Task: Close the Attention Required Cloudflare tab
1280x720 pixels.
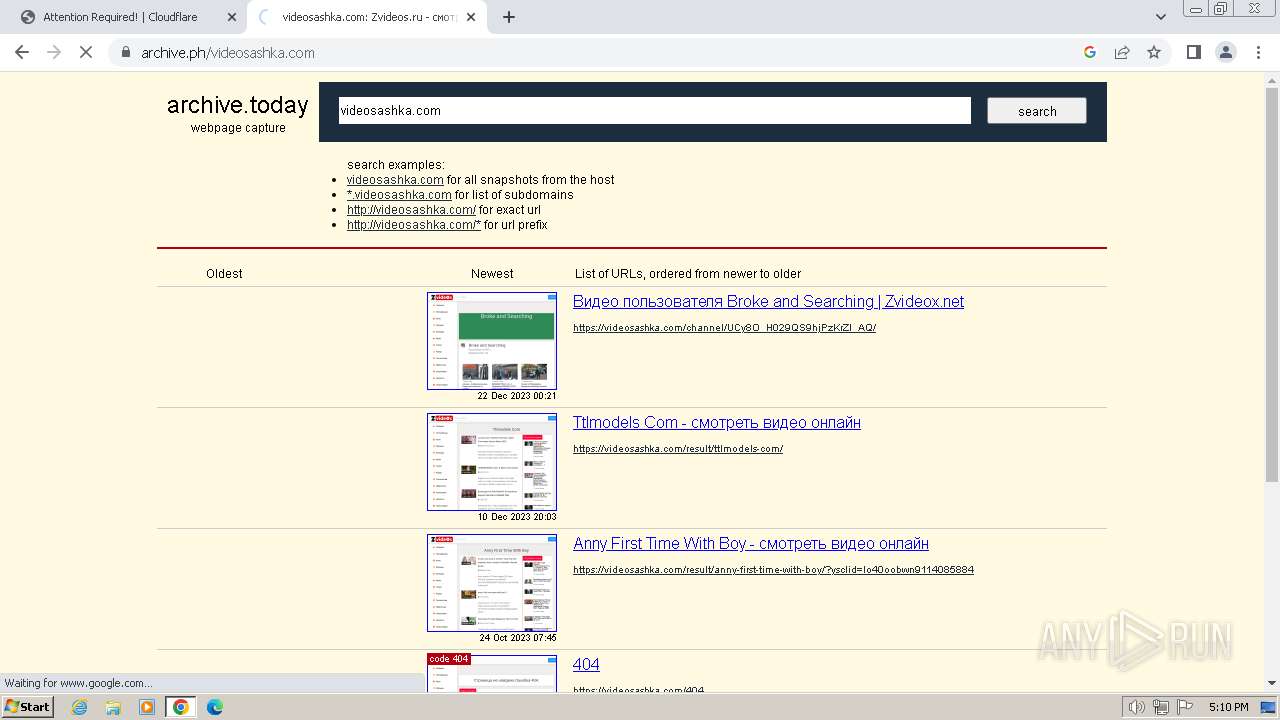Action: (232, 17)
